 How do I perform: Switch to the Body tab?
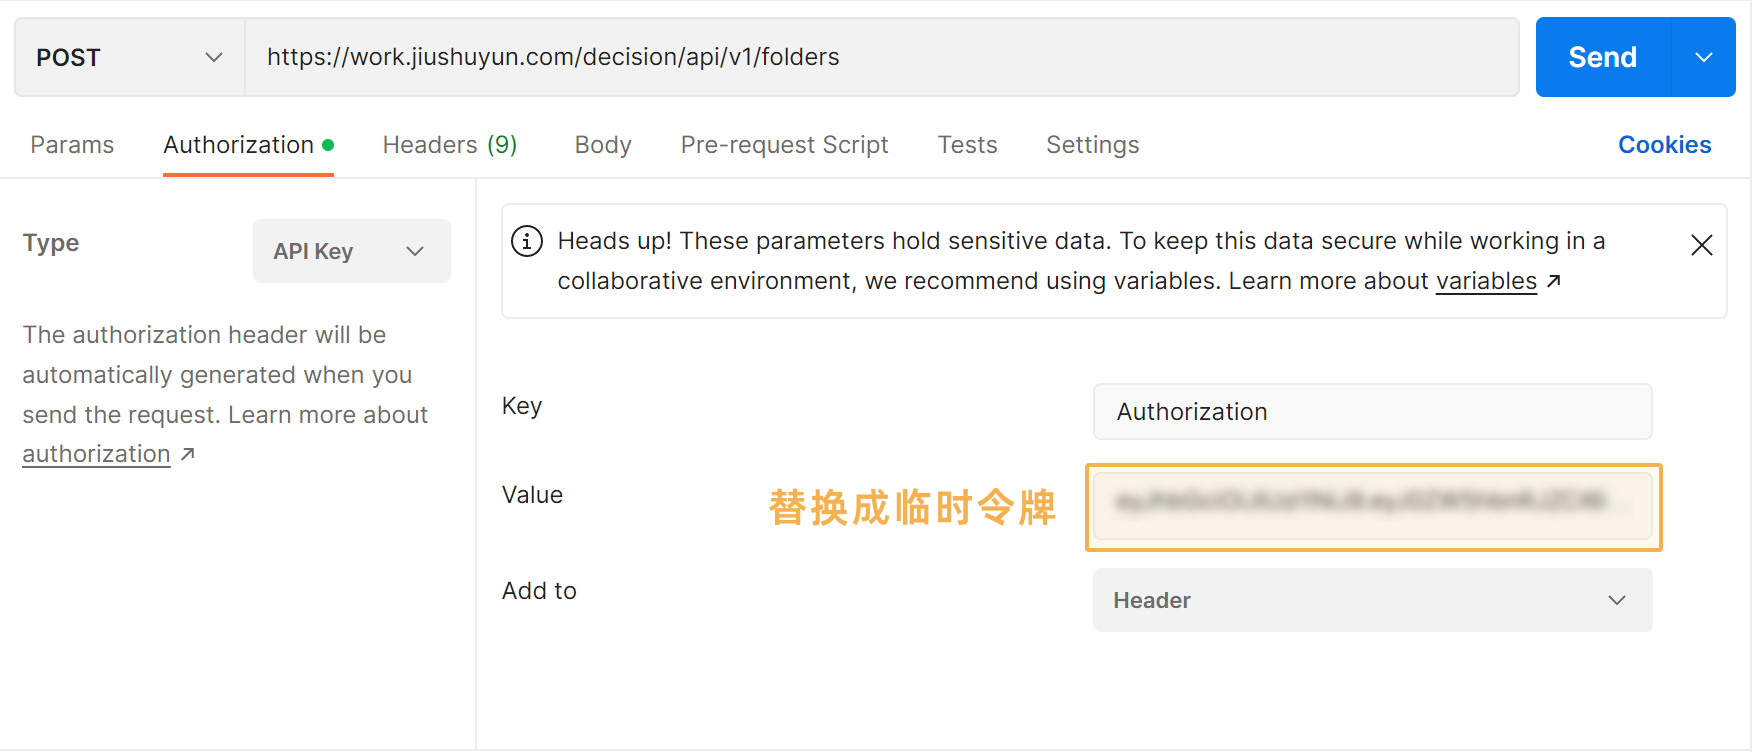point(603,145)
